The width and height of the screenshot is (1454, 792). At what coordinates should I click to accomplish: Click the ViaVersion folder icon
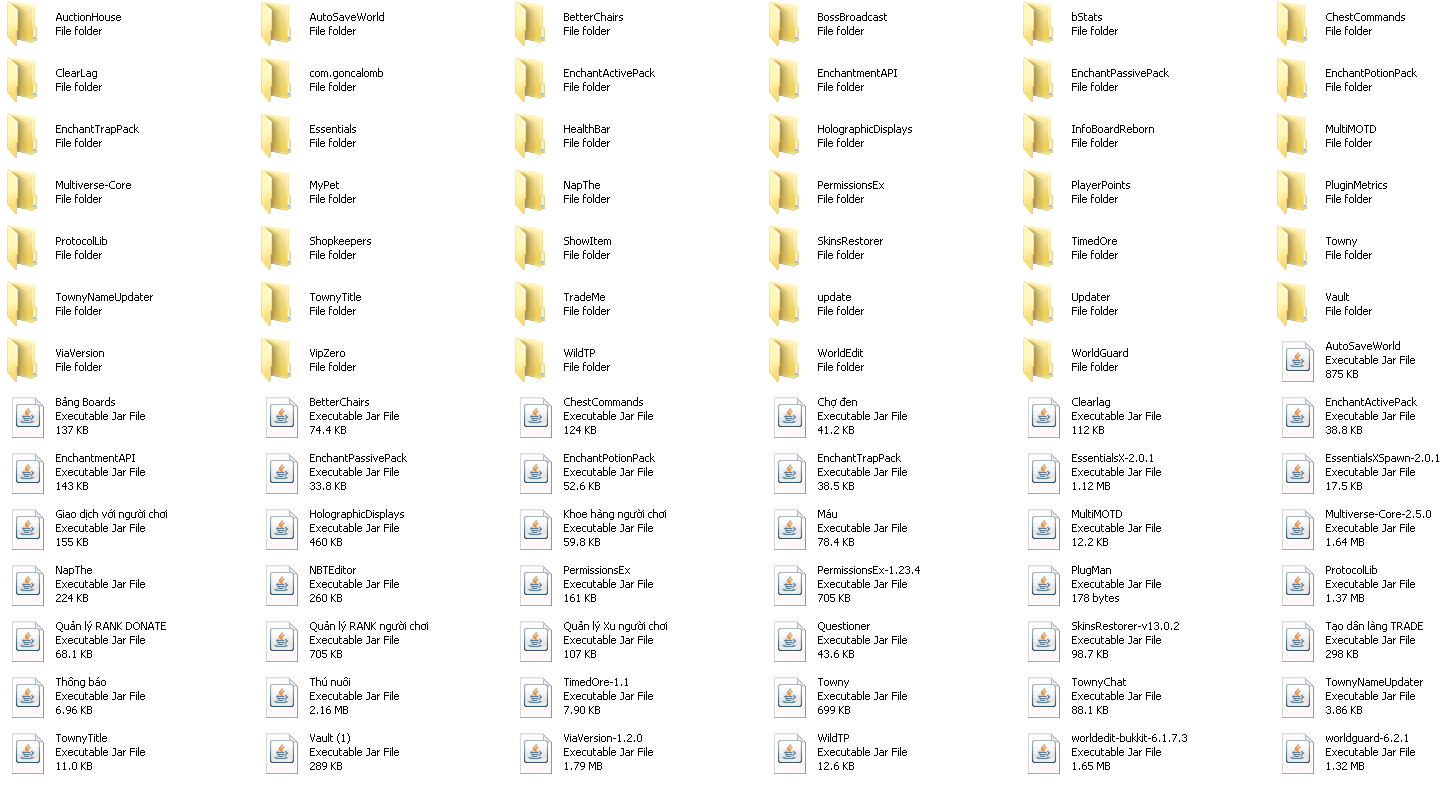pos(24,360)
